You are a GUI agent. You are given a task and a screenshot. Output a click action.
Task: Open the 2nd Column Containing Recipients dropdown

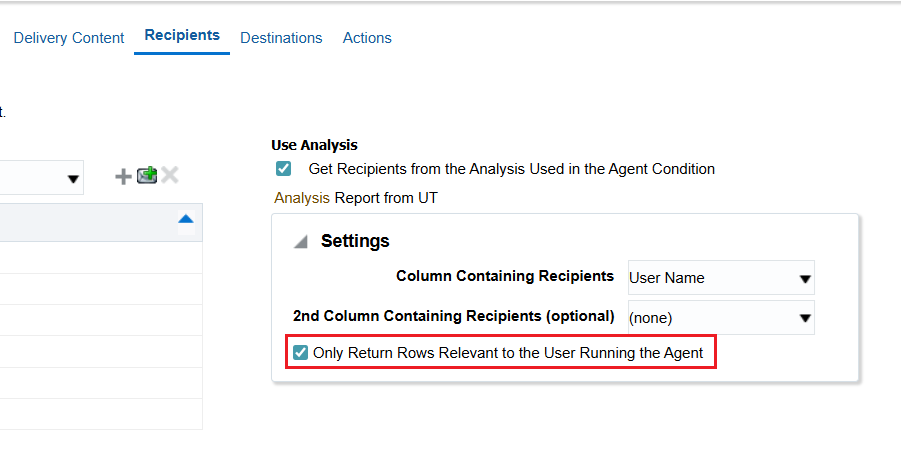[x=721, y=317]
